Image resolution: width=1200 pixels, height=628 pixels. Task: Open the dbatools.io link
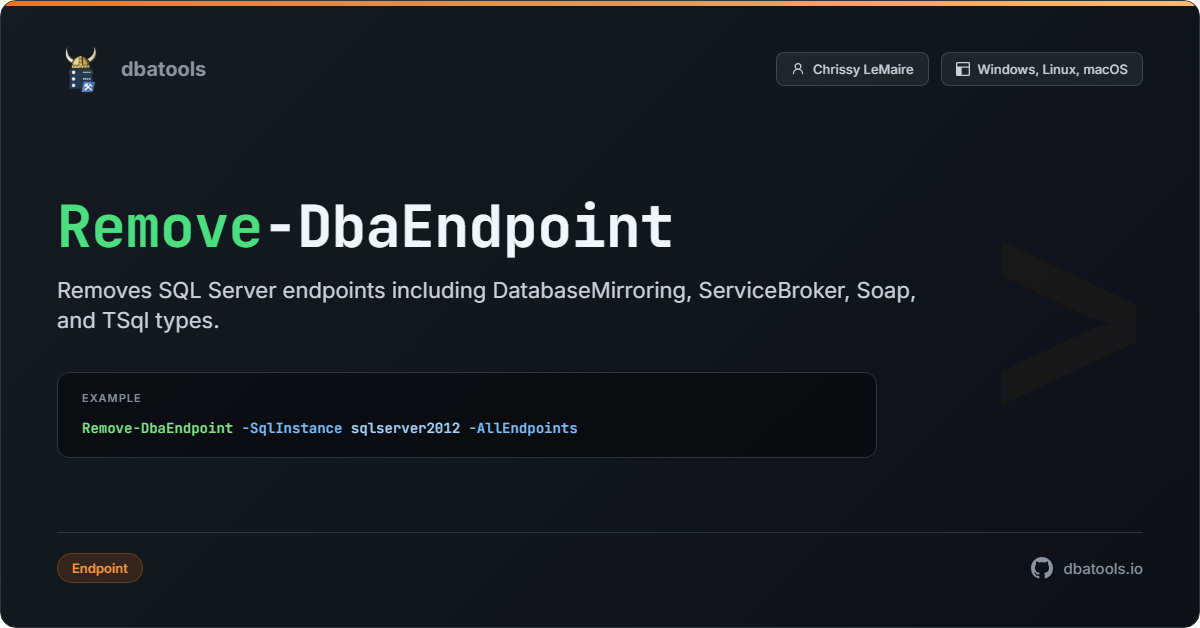coord(1103,568)
